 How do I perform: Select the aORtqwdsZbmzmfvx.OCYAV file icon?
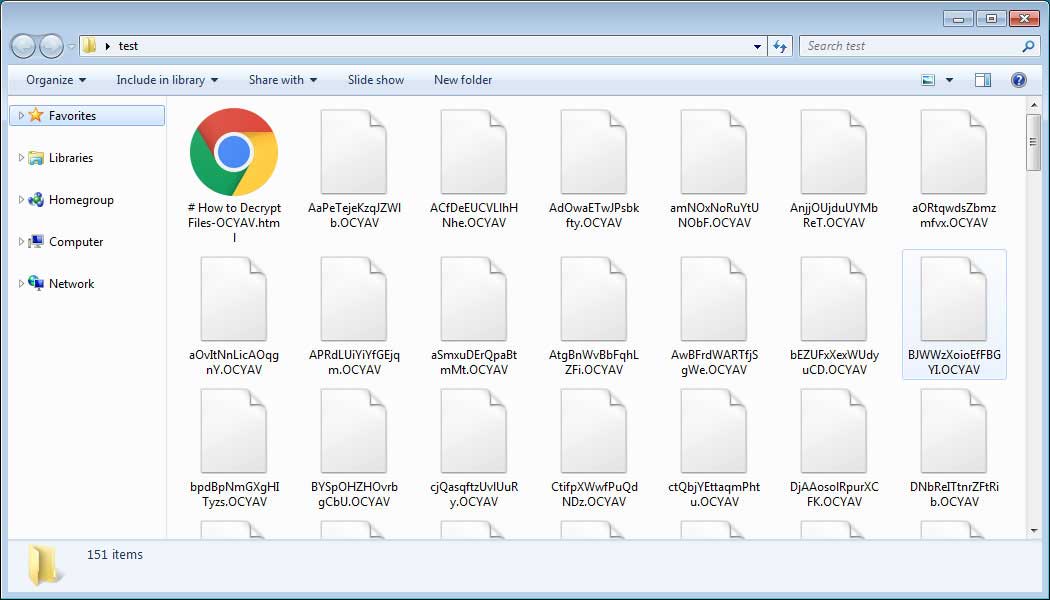coord(954,152)
